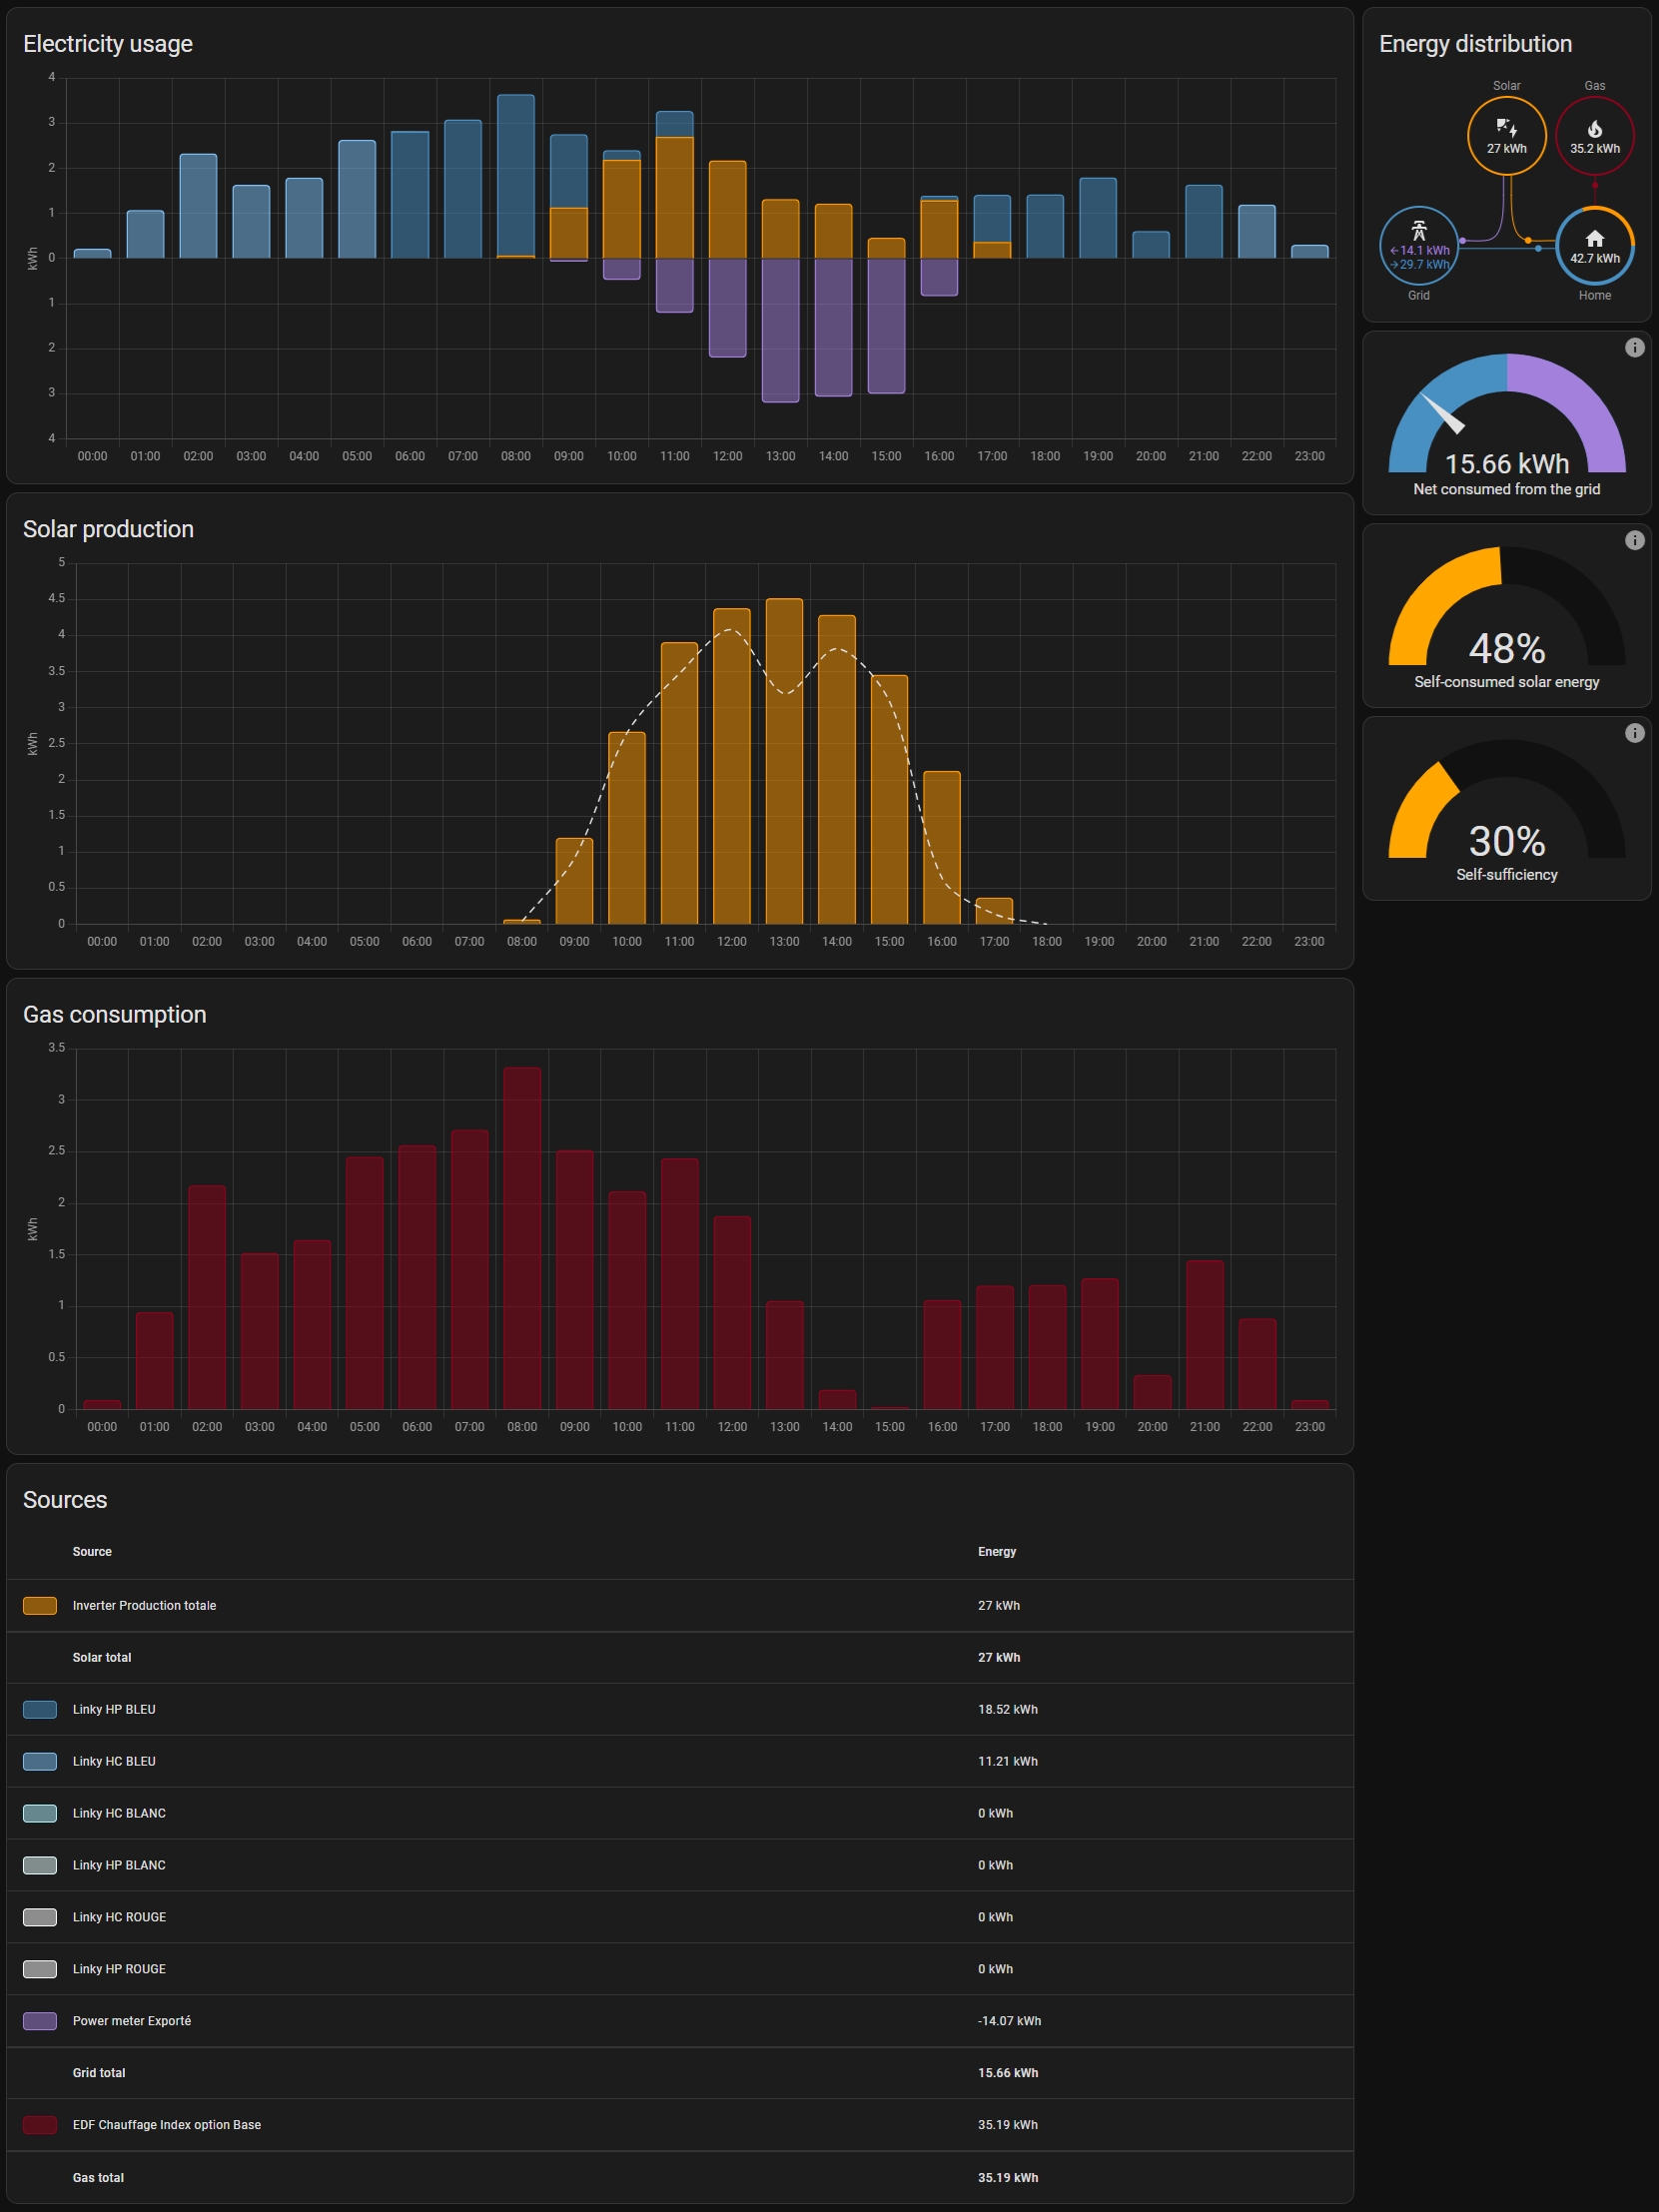The image size is (1659, 2212).
Task: Click the Inverter Production totale orange swatch
Action: point(40,1605)
